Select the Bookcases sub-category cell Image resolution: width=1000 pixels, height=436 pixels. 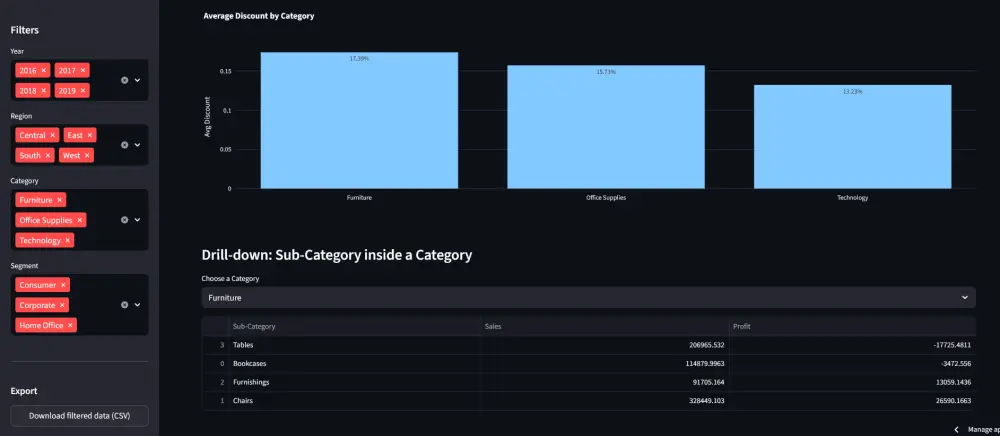tap(355, 363)
